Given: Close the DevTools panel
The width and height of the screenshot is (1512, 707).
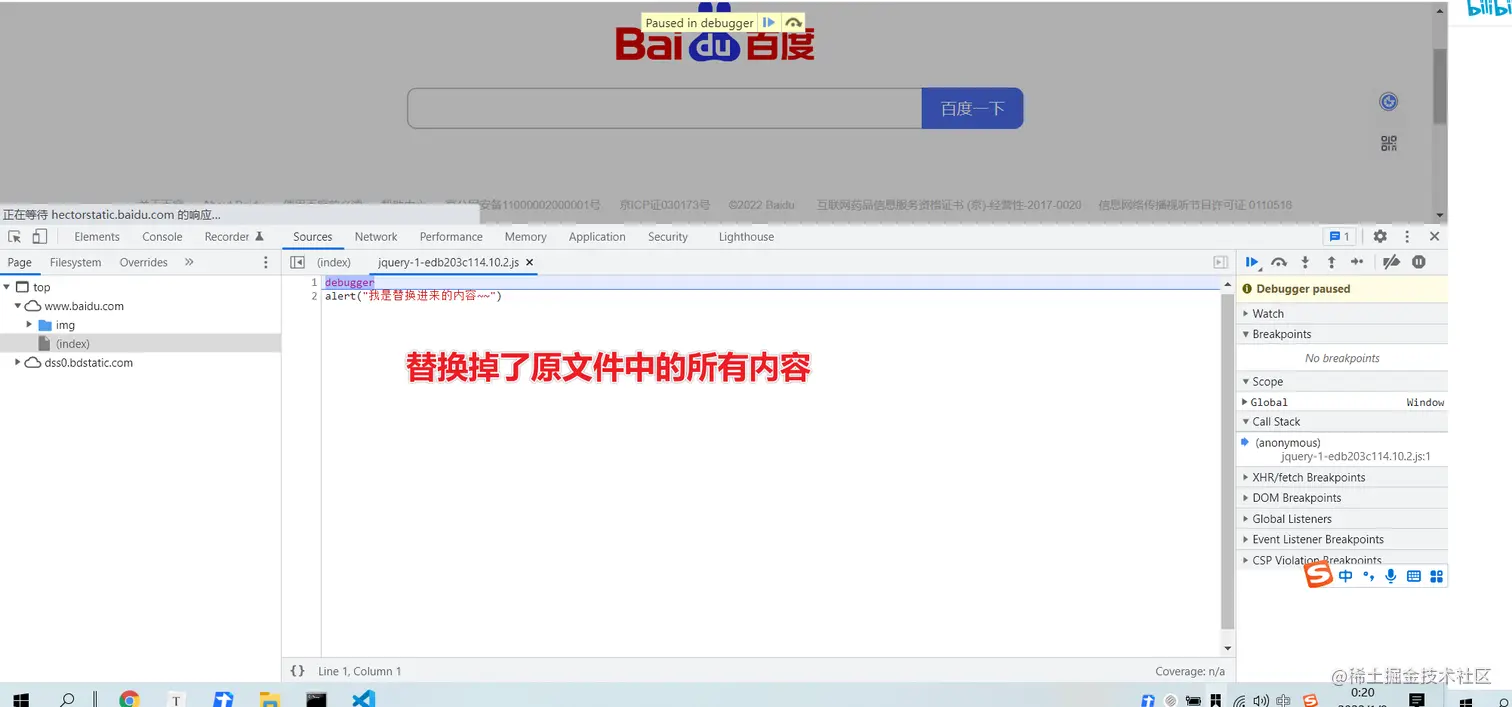Looking at the screenshot, I should pos(1434,237).
